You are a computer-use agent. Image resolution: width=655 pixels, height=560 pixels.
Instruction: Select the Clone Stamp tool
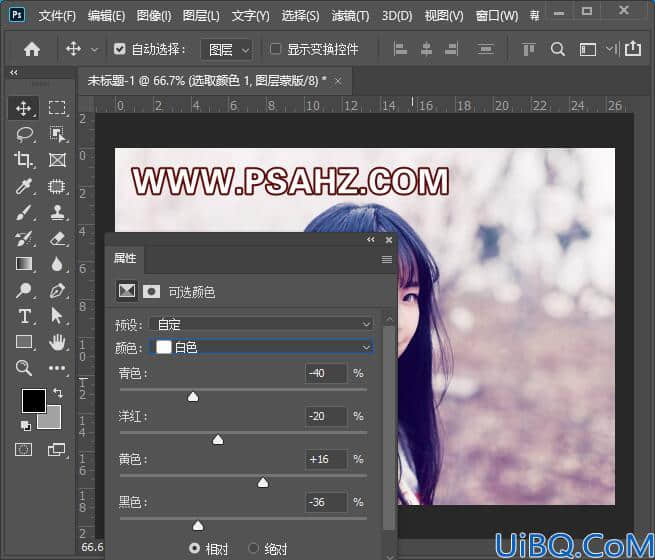click(x=57, y=212)
